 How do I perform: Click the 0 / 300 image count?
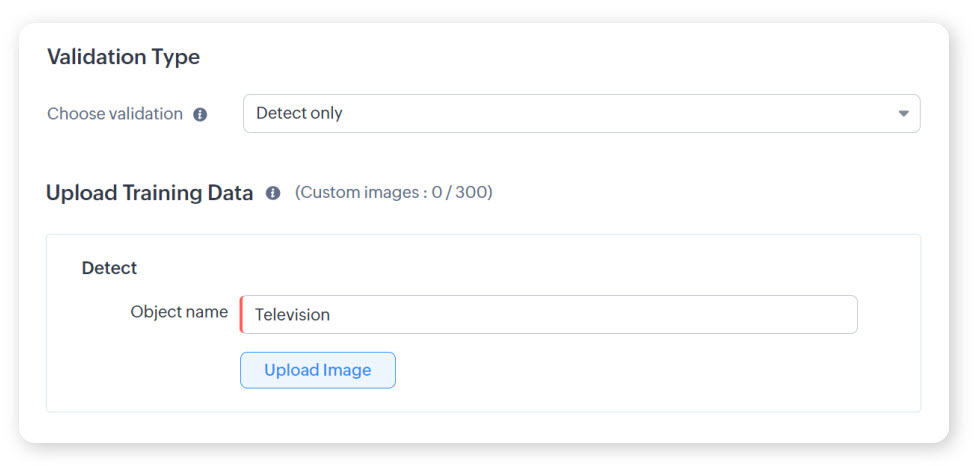(460, 192)
